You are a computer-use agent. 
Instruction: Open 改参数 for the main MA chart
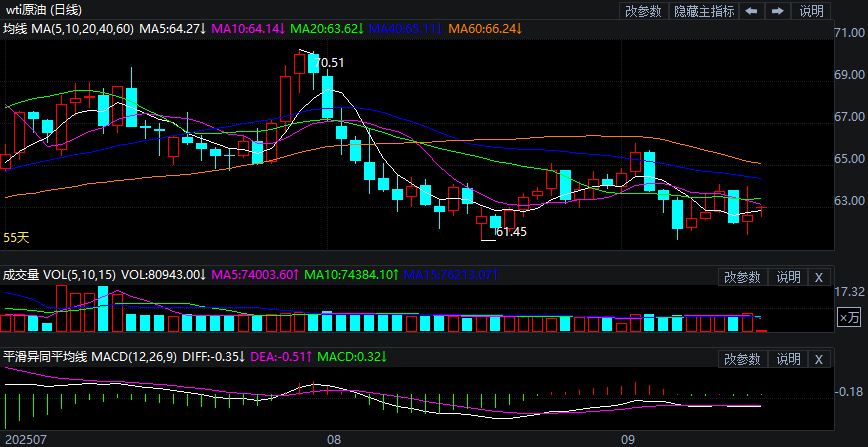pos(643,11)
